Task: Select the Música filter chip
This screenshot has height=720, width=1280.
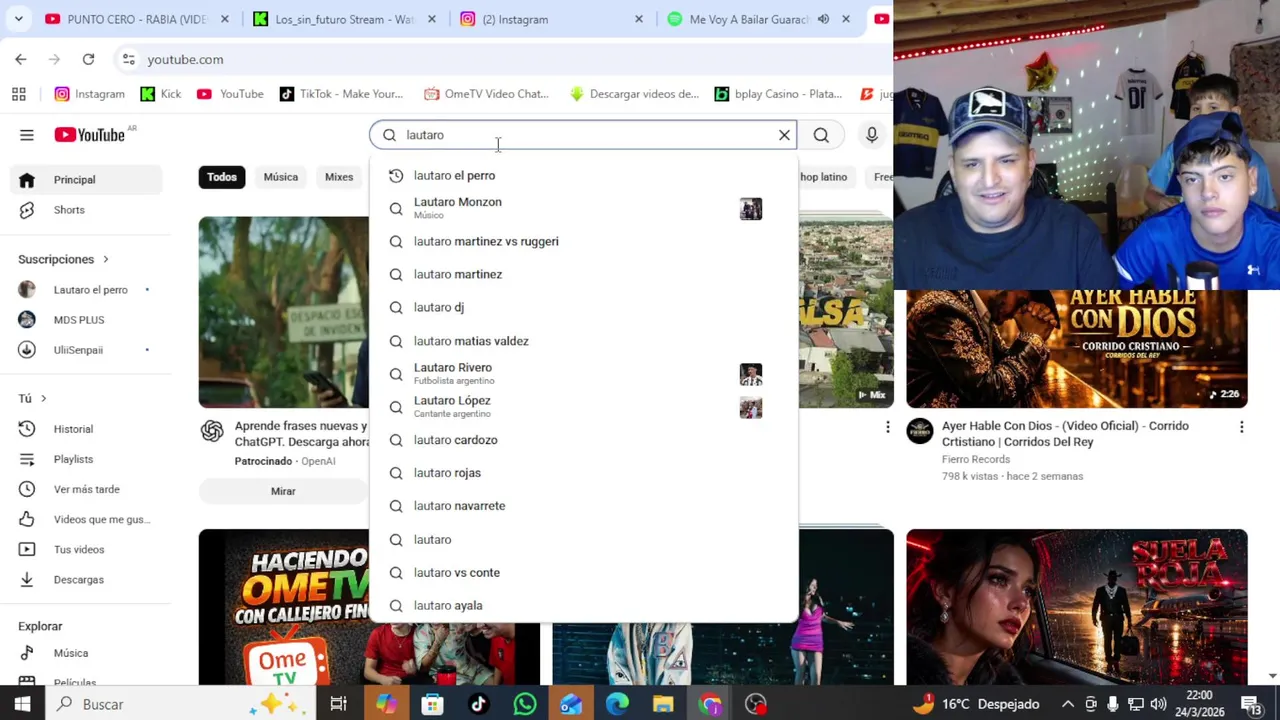Action: point(281,177)
